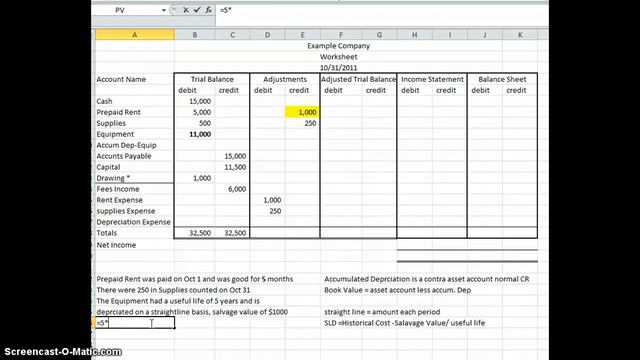Click the 'salvage value of $1000' note line

coord(192,312)
